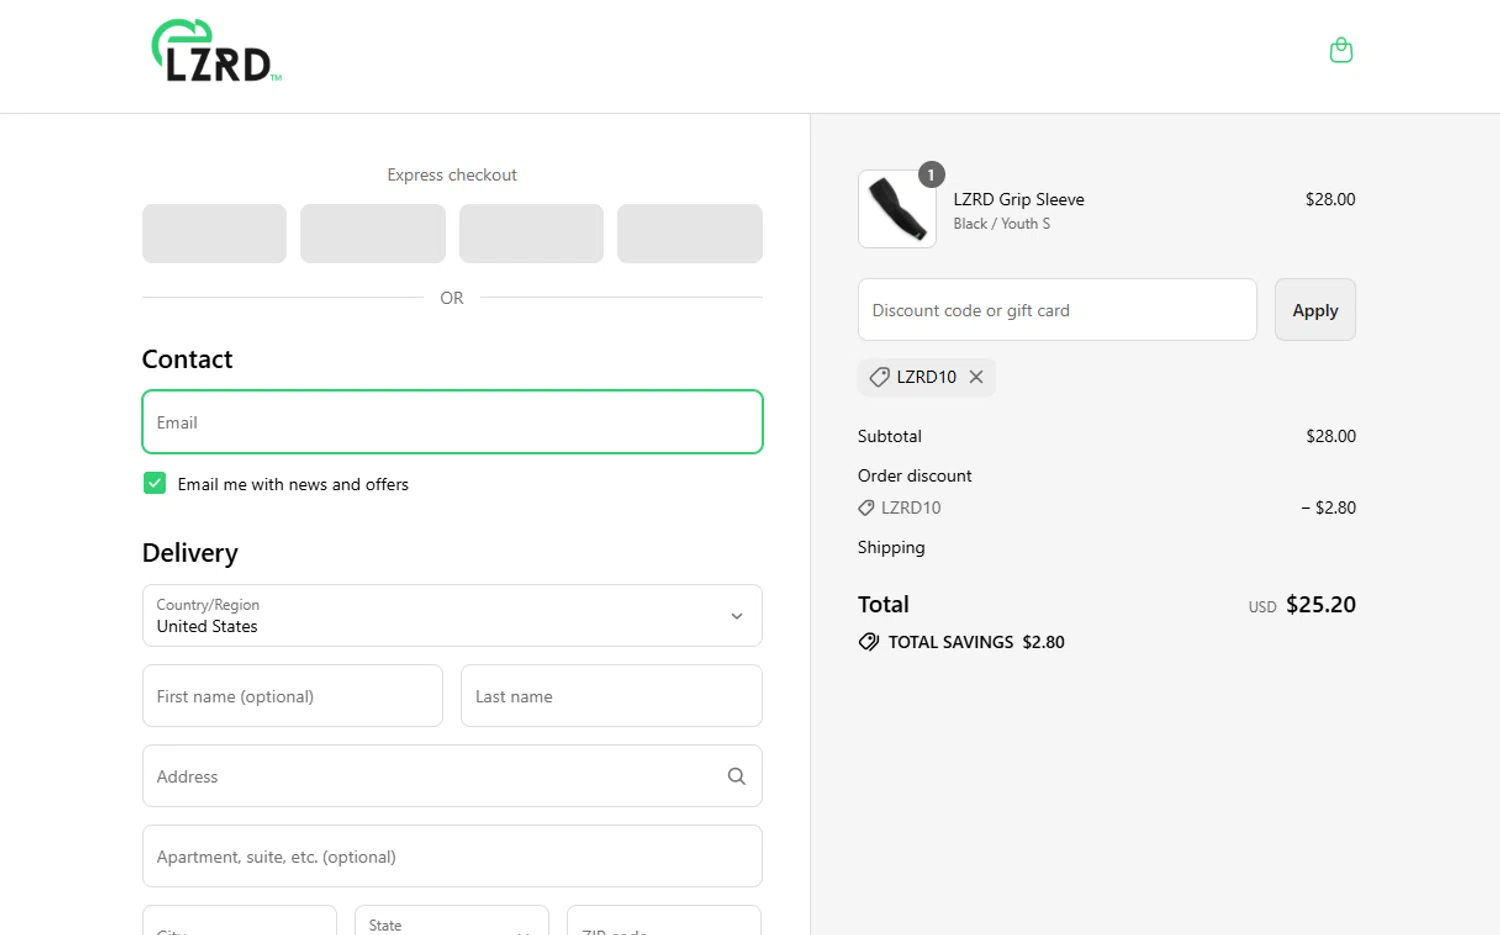This screenshot has height=935, width=1500.
Task: Click the LZRD logo
Action: tap(216, 50)
